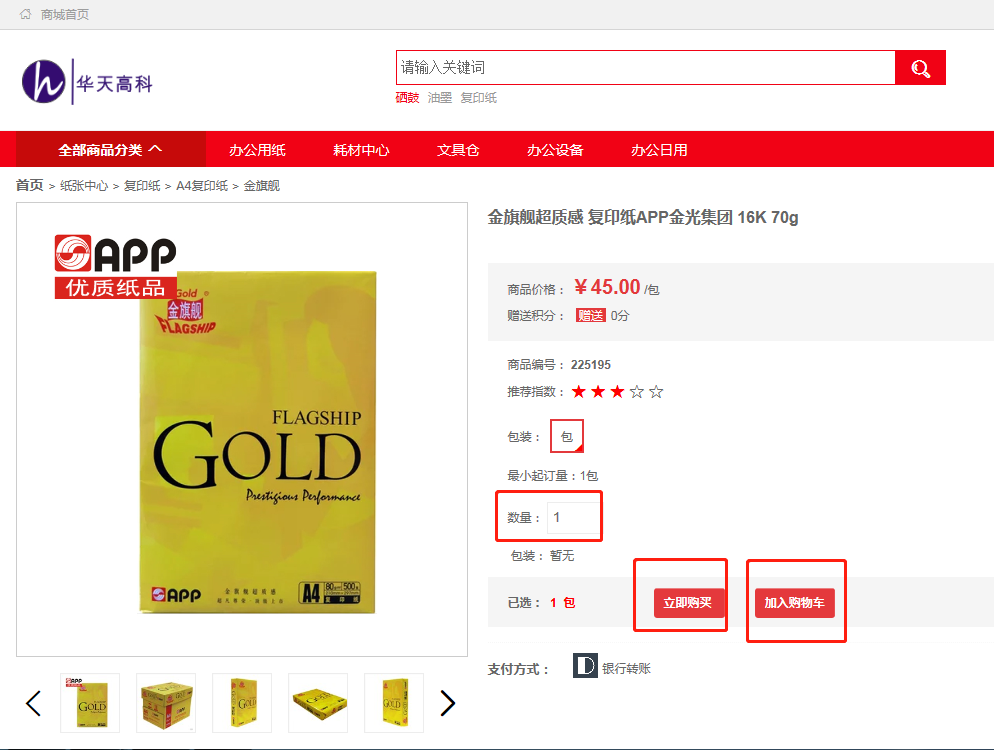Click the red search magnifier icon
This screenshot has width=994, height=750.
point(920,68)
